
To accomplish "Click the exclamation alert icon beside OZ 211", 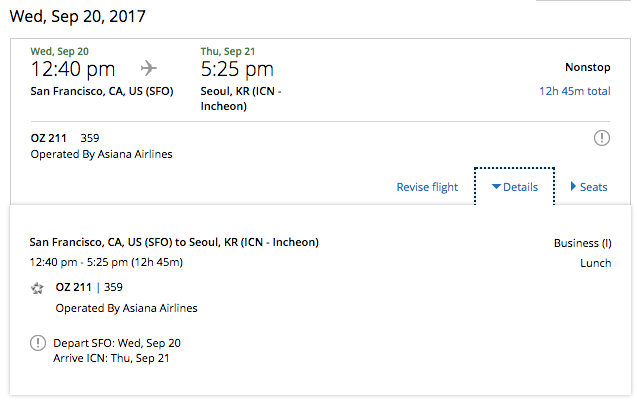I will click(x=602, y=138).
